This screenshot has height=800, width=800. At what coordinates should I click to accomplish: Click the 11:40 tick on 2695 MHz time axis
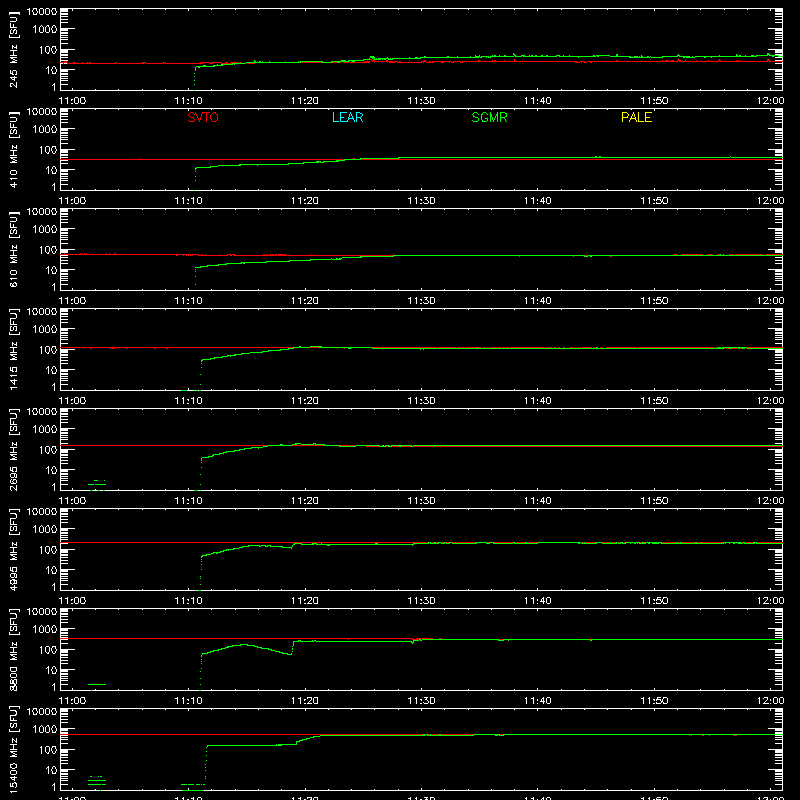(538, 501)
